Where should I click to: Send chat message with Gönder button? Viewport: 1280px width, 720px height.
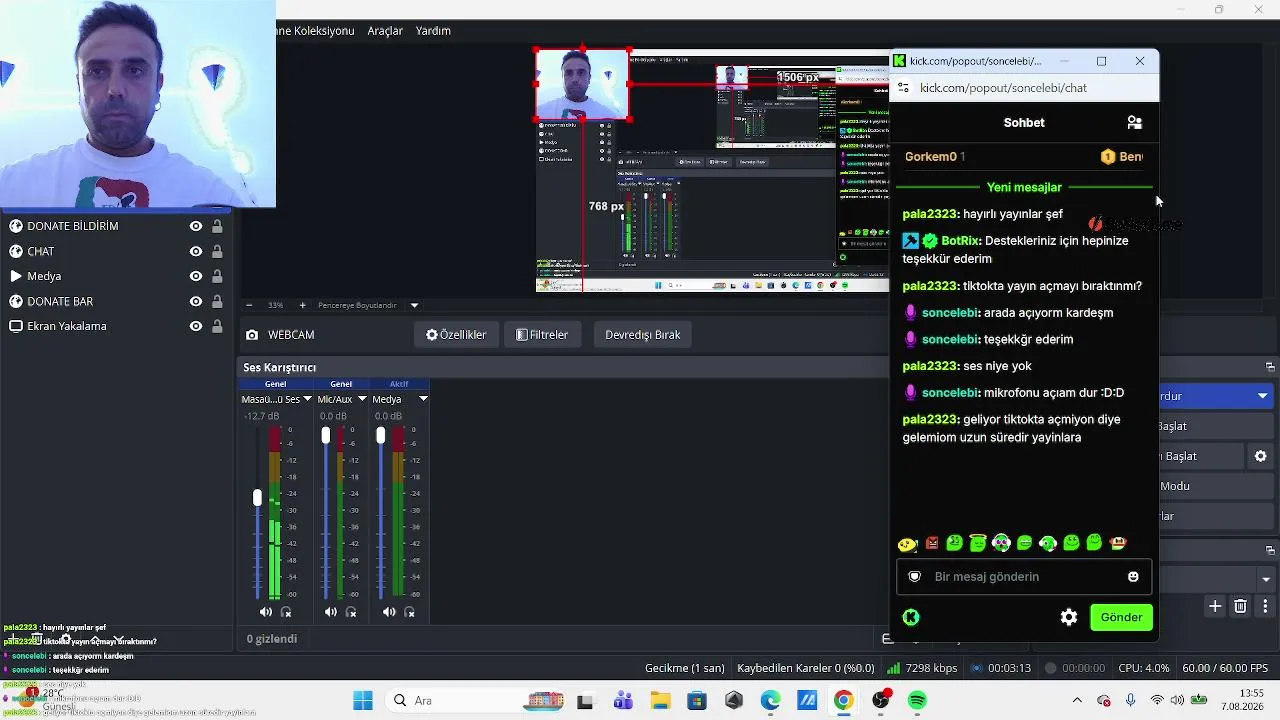tap(1121, 617)
